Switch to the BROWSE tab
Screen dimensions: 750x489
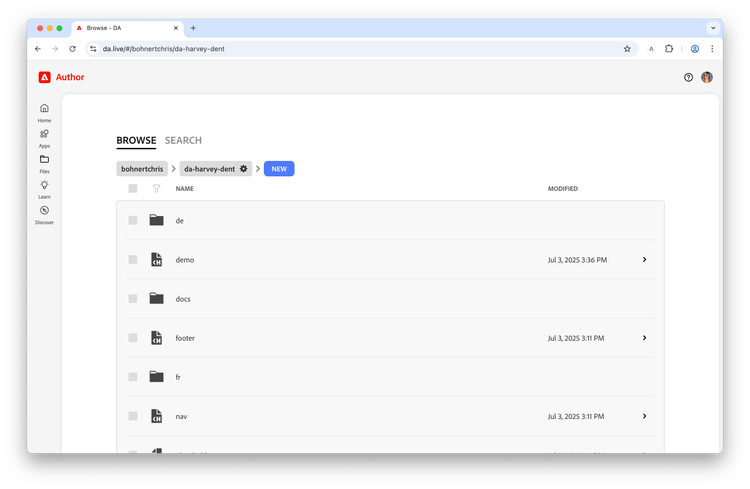[136, 141]
